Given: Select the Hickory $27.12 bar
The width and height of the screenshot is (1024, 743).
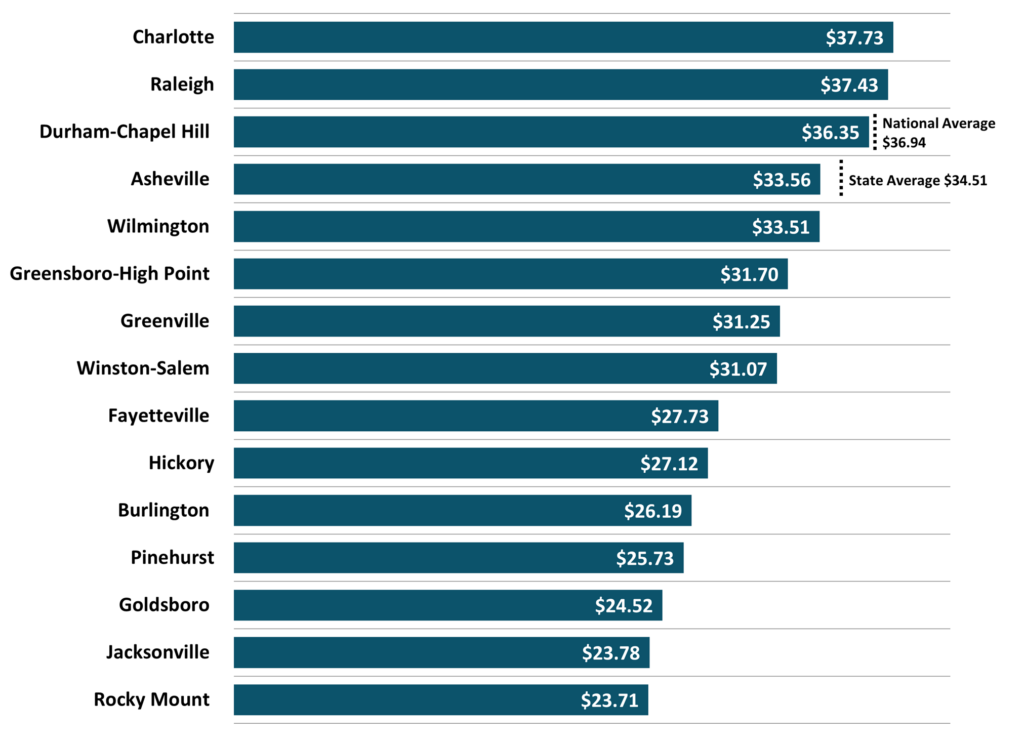Looking at the screenshot, I should [470, 463].
